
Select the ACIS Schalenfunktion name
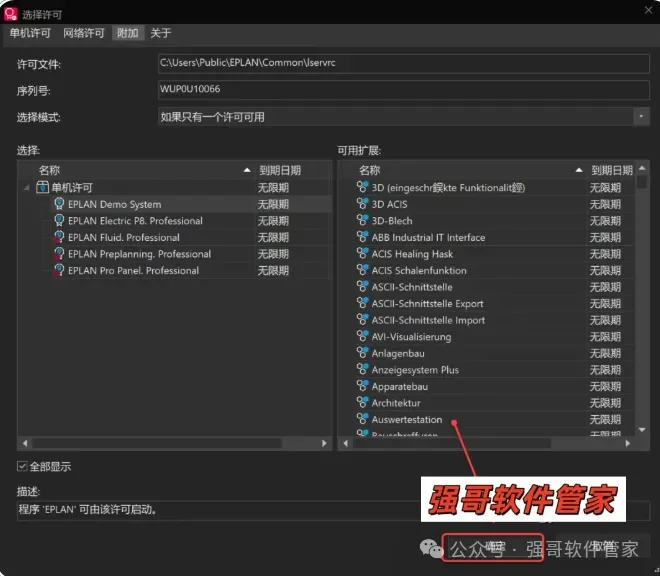click(419, 271)
